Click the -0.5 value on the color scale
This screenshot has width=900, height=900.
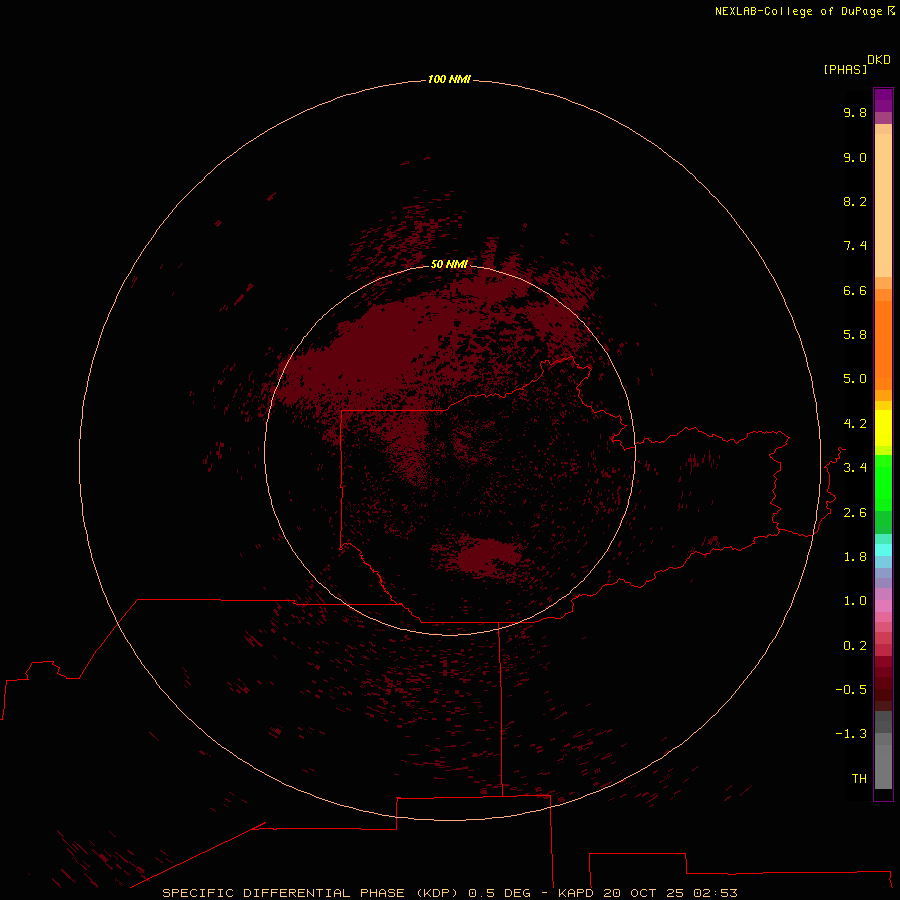click(x=851, y=690)
